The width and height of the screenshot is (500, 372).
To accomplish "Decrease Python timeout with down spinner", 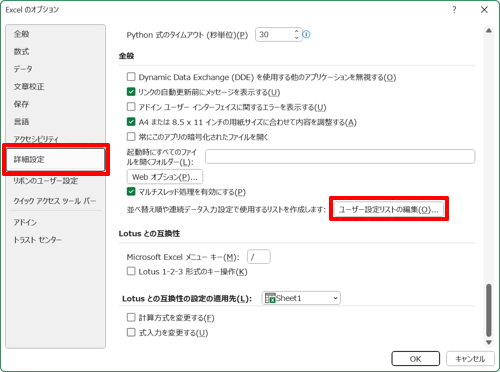I will [296, 38].
